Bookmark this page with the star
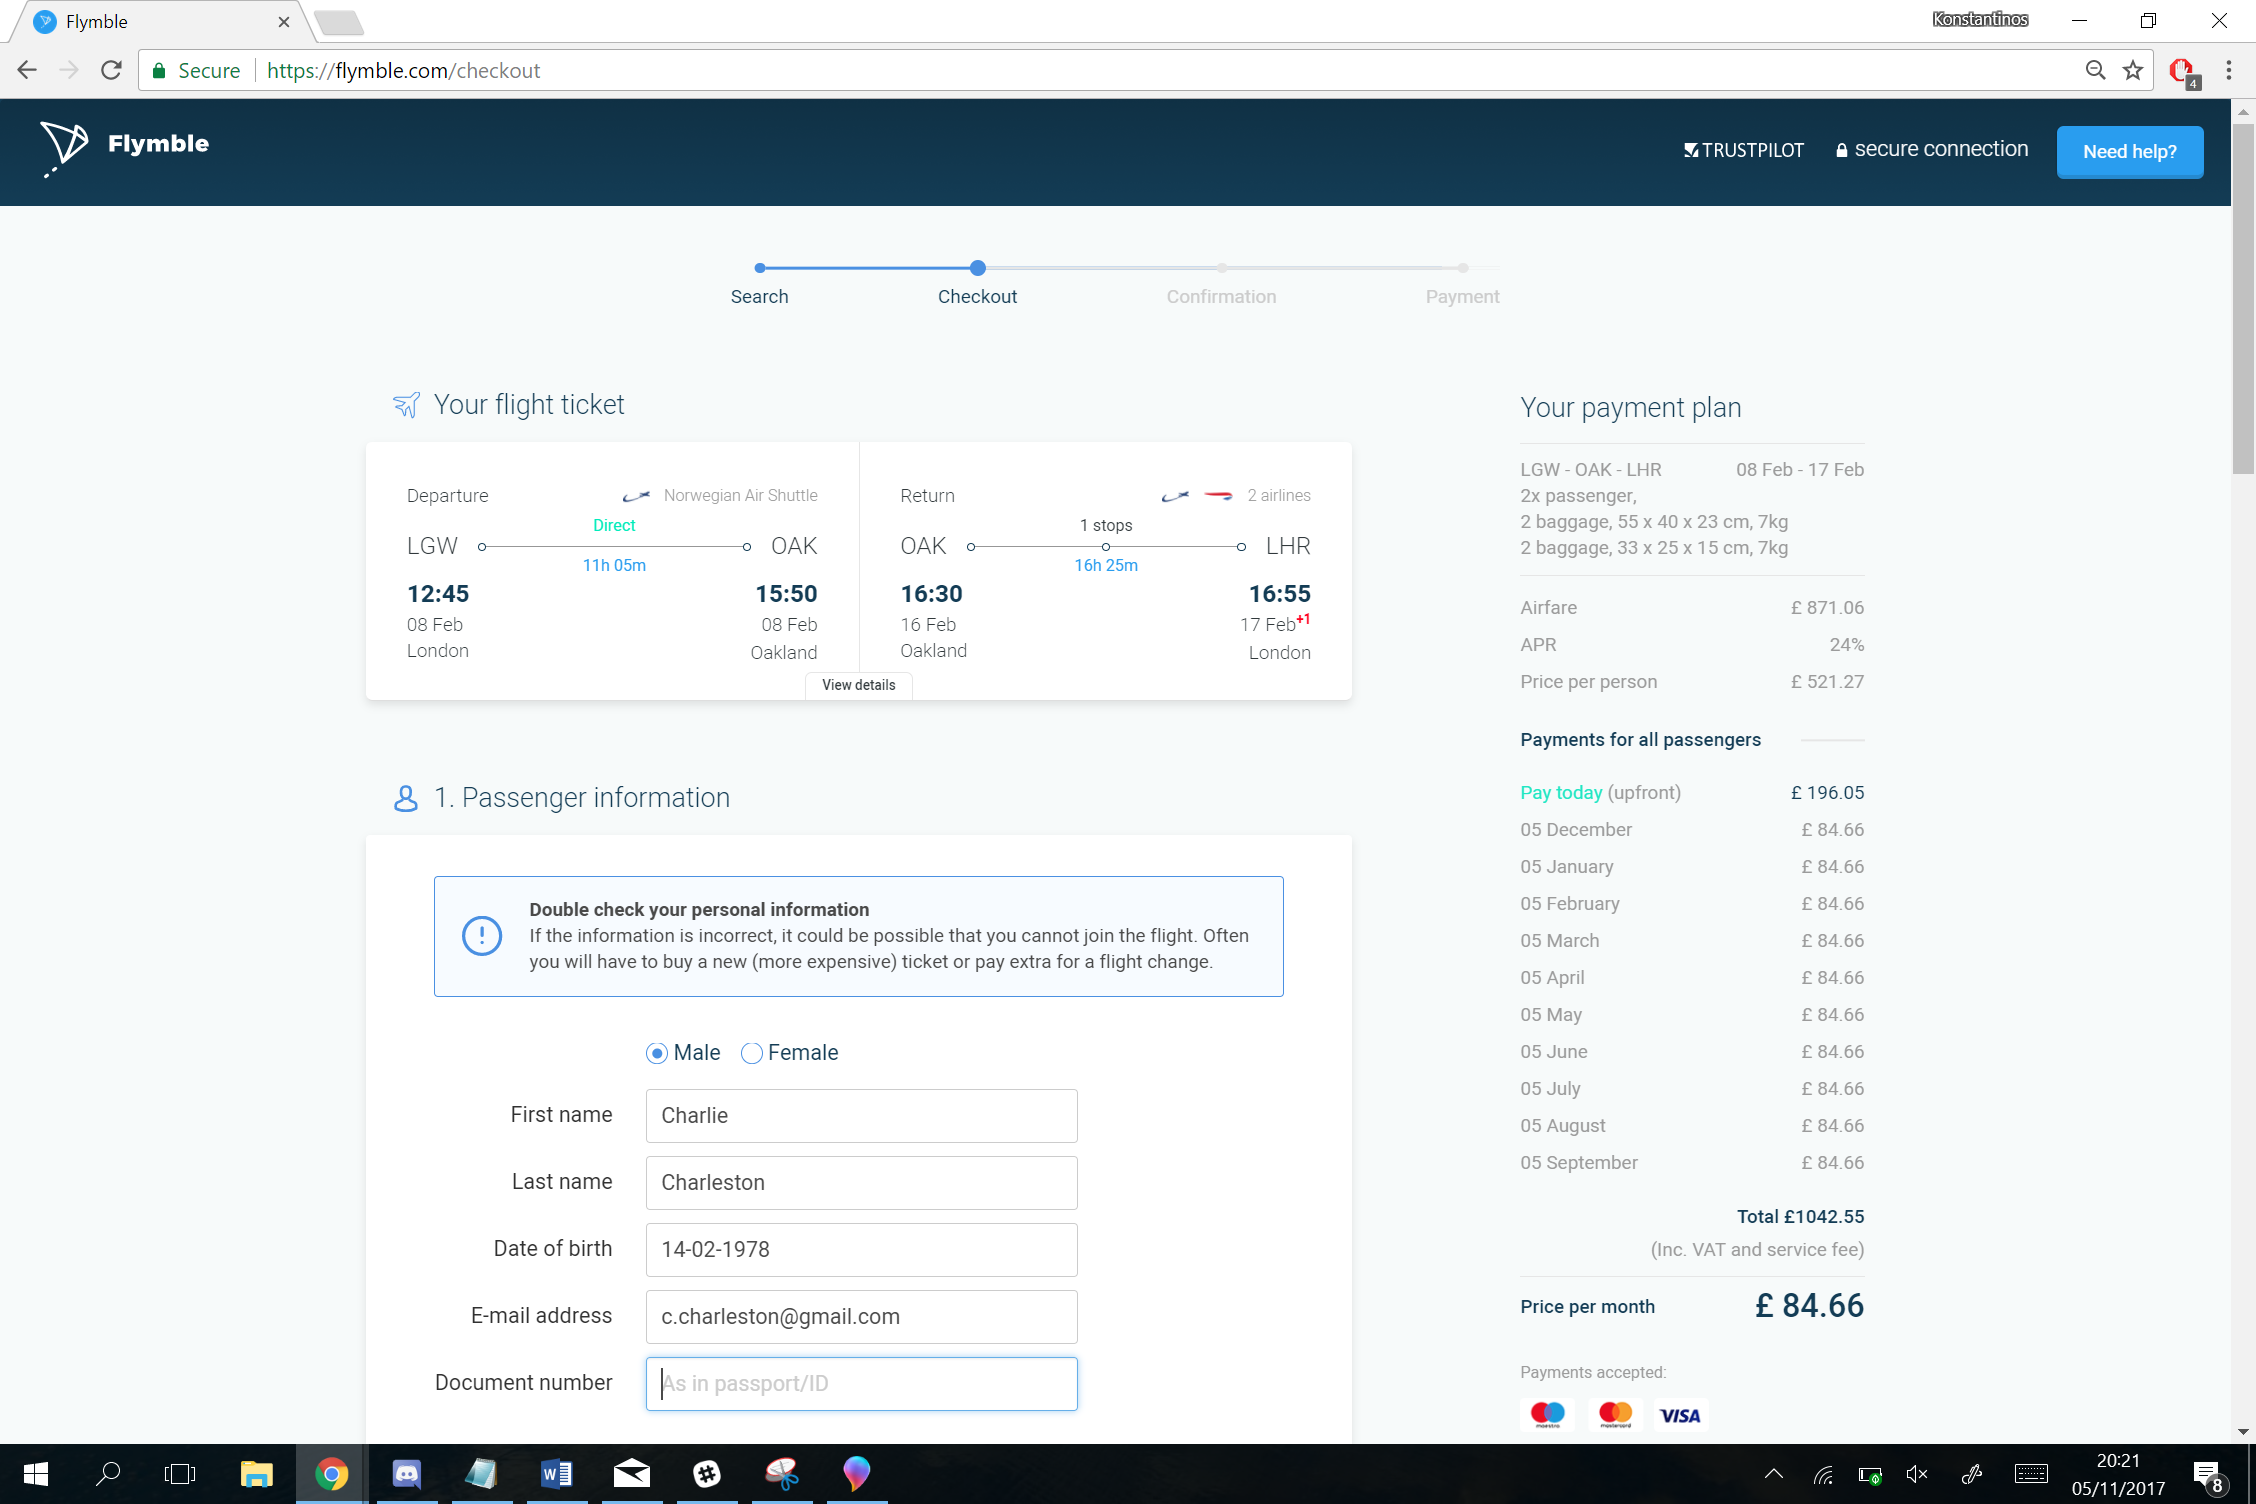The width and height of the screenshot is (2256, 1504). point(2133,70)
